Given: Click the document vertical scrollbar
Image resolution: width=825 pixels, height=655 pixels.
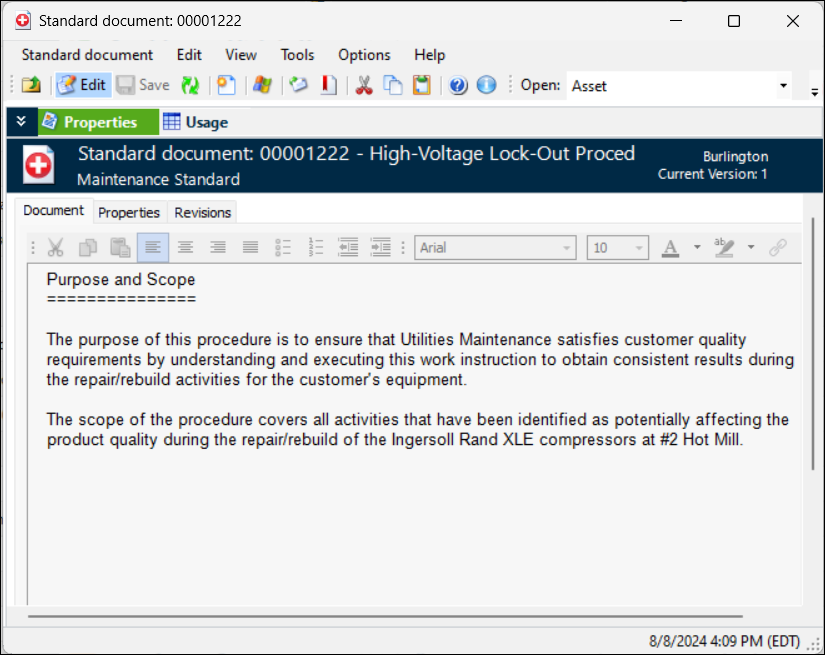Looking at the screenshot, I should pos(813,343).
